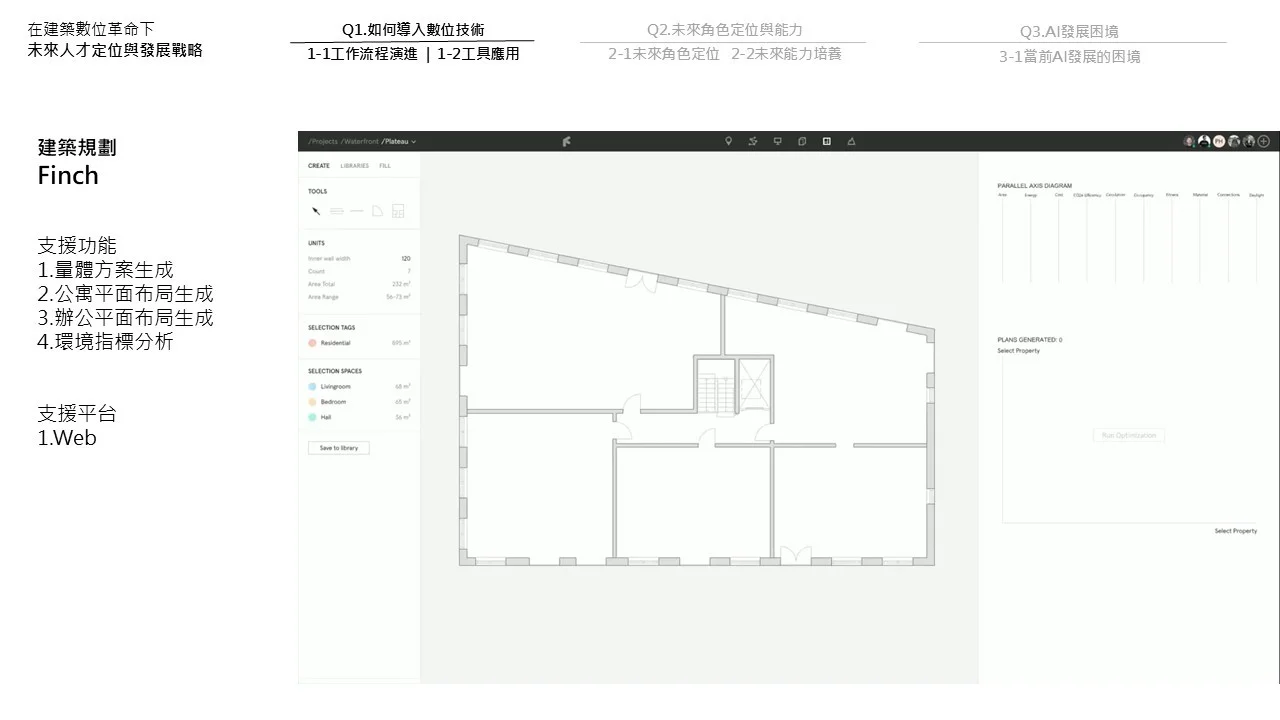This screenshot has width=1280, height=720.
Task: Click the triangle icon in top bar
Action: pyautogui.click(x=851, y=142)
